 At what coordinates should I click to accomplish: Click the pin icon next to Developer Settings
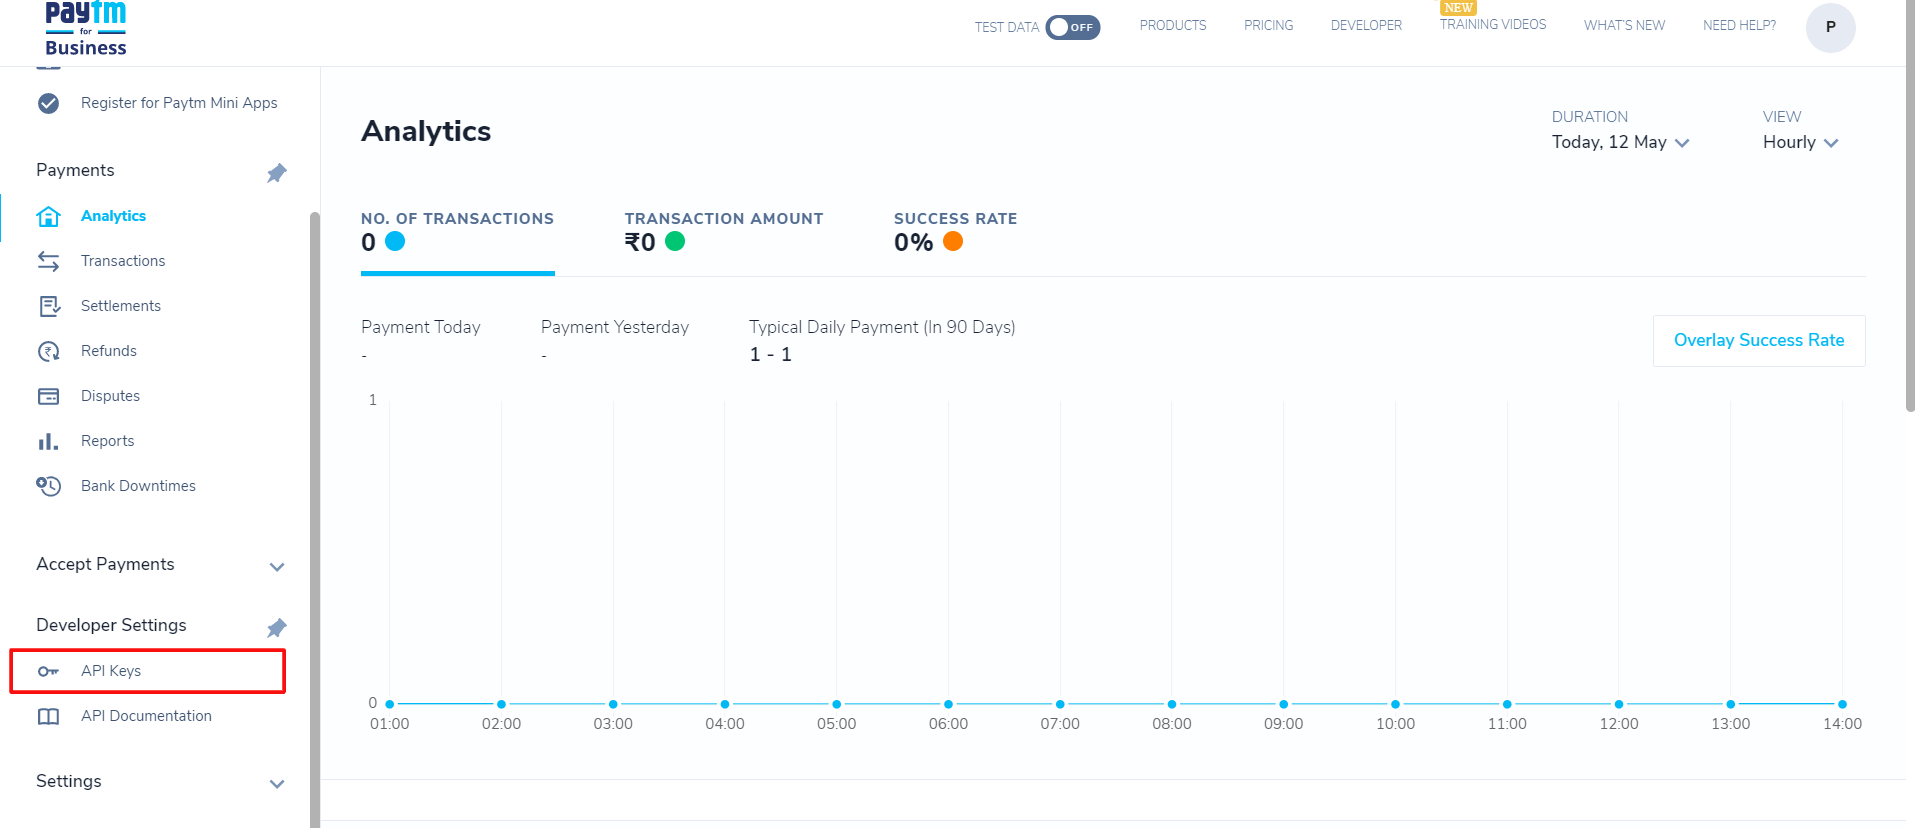(x=277, y=628)
